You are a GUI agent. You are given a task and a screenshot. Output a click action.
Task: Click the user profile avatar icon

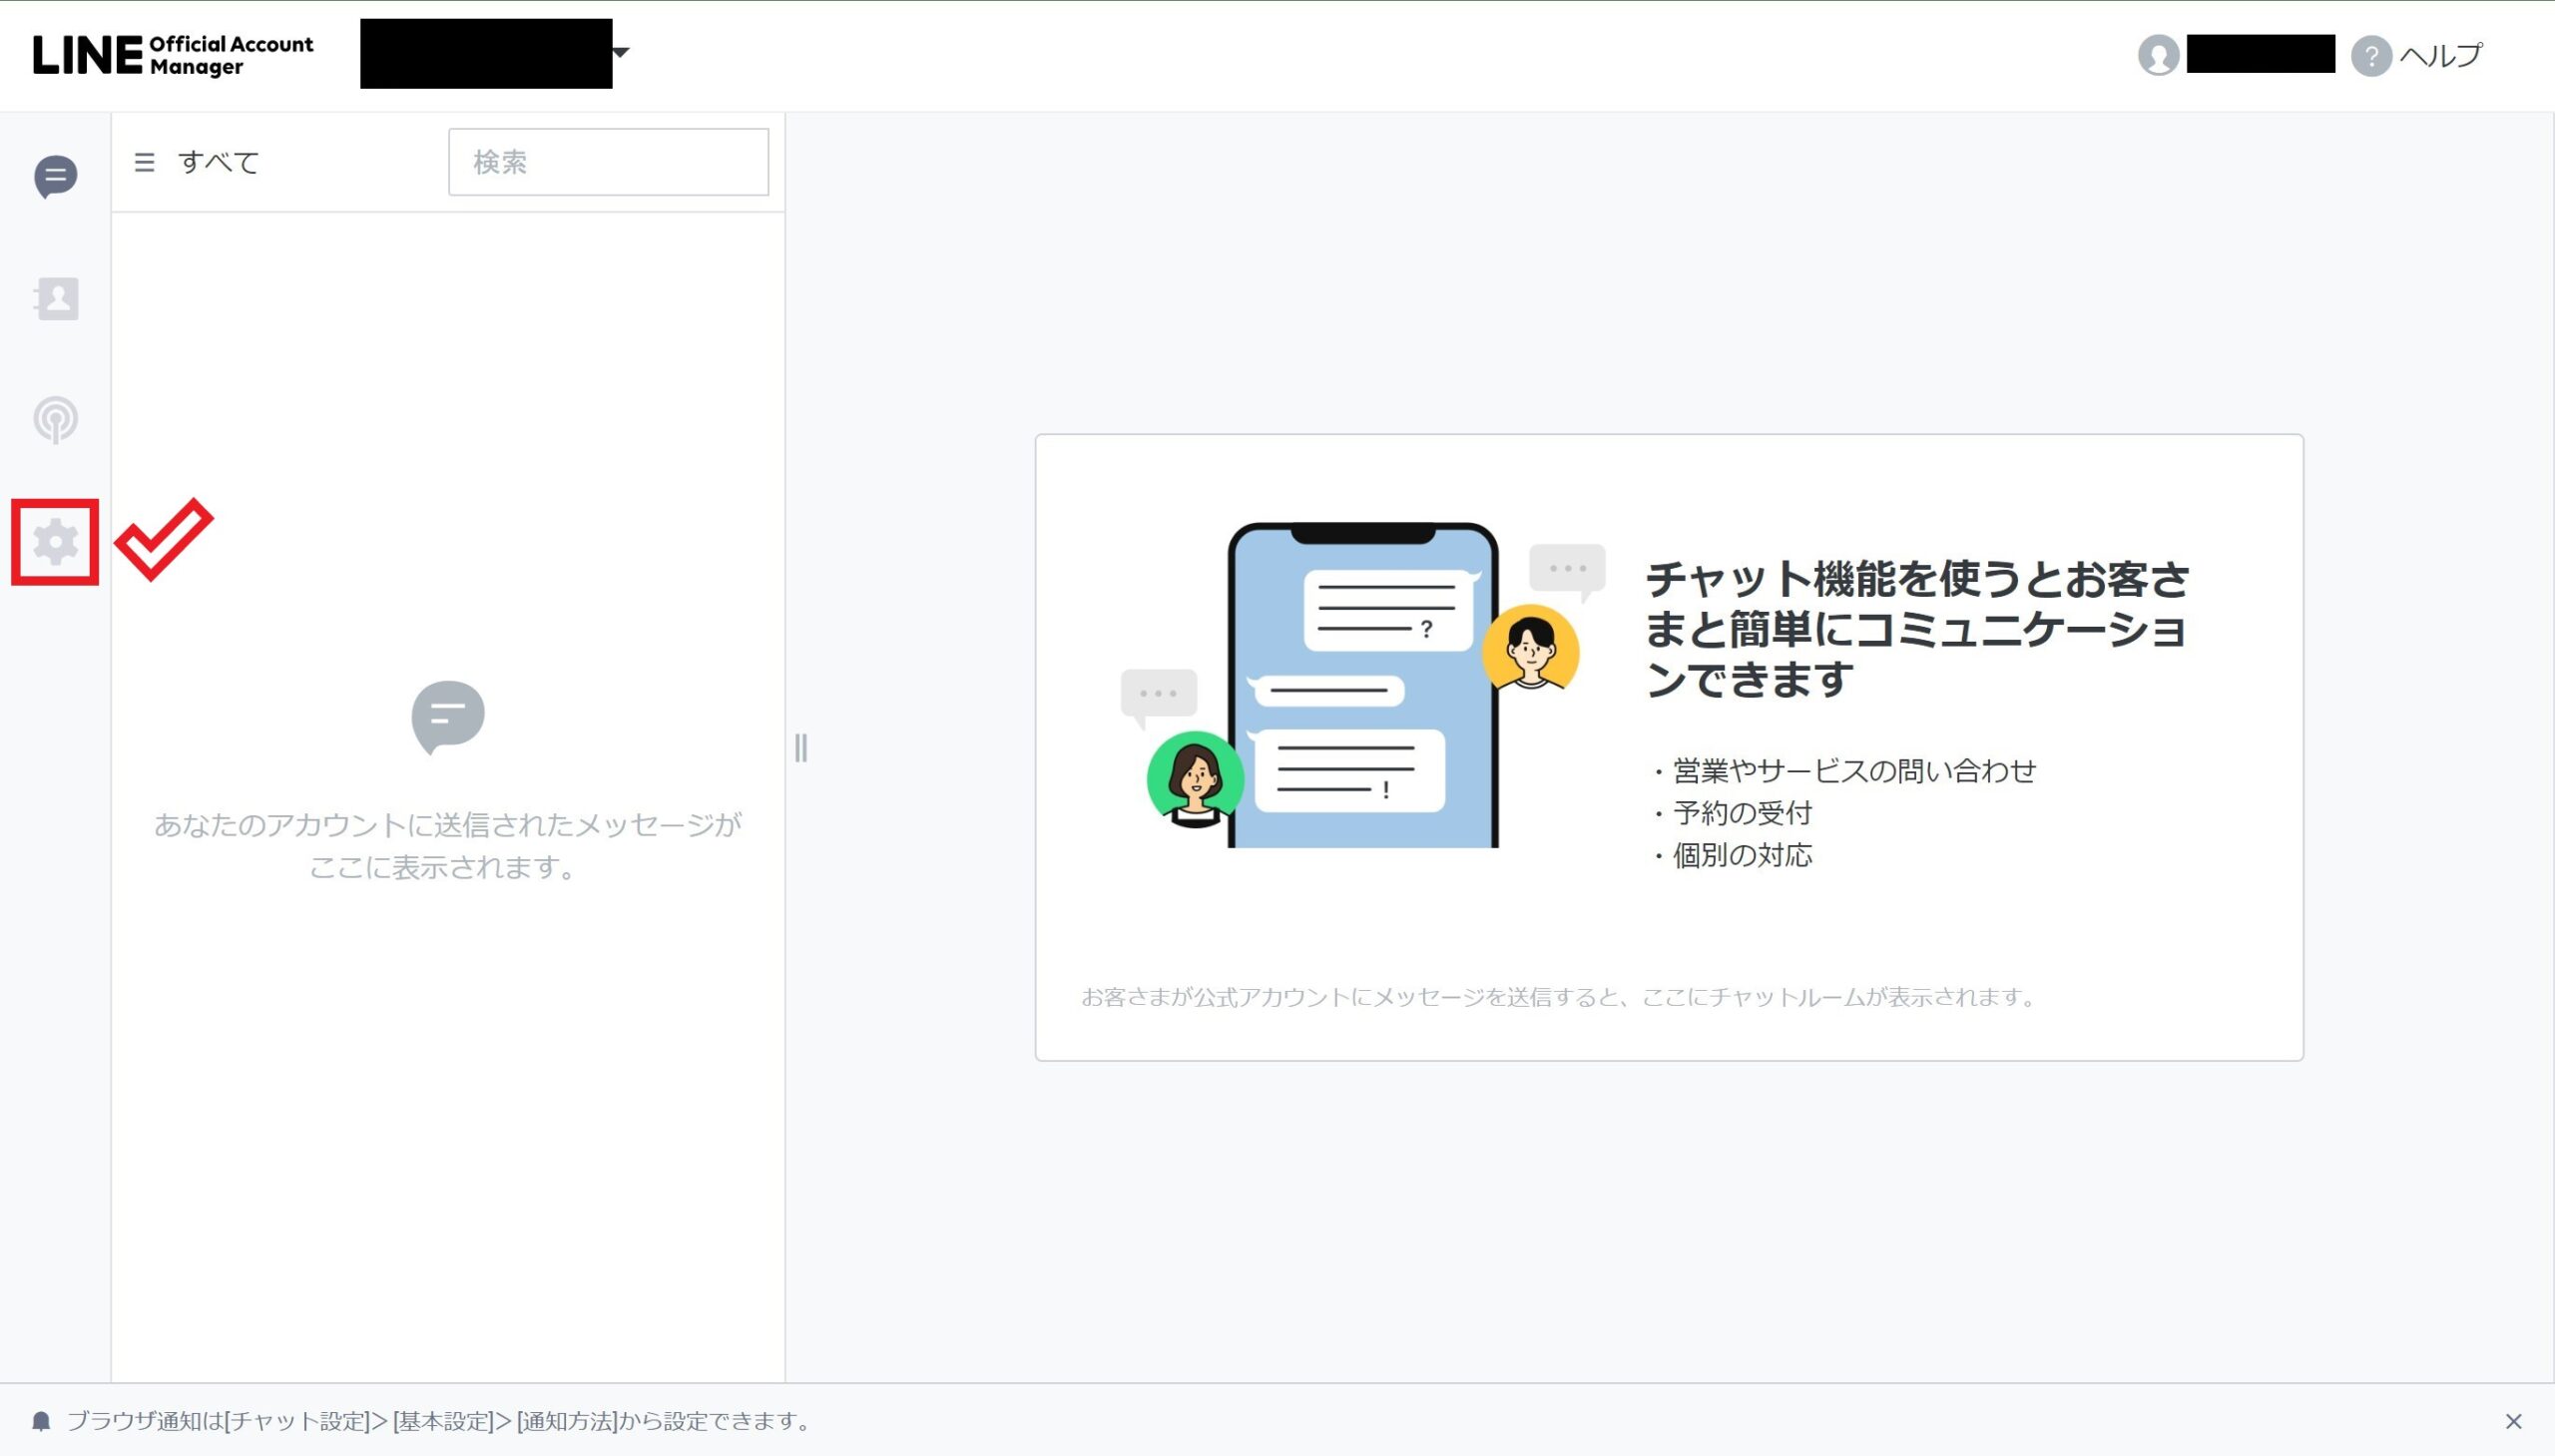coord(2158,55)
